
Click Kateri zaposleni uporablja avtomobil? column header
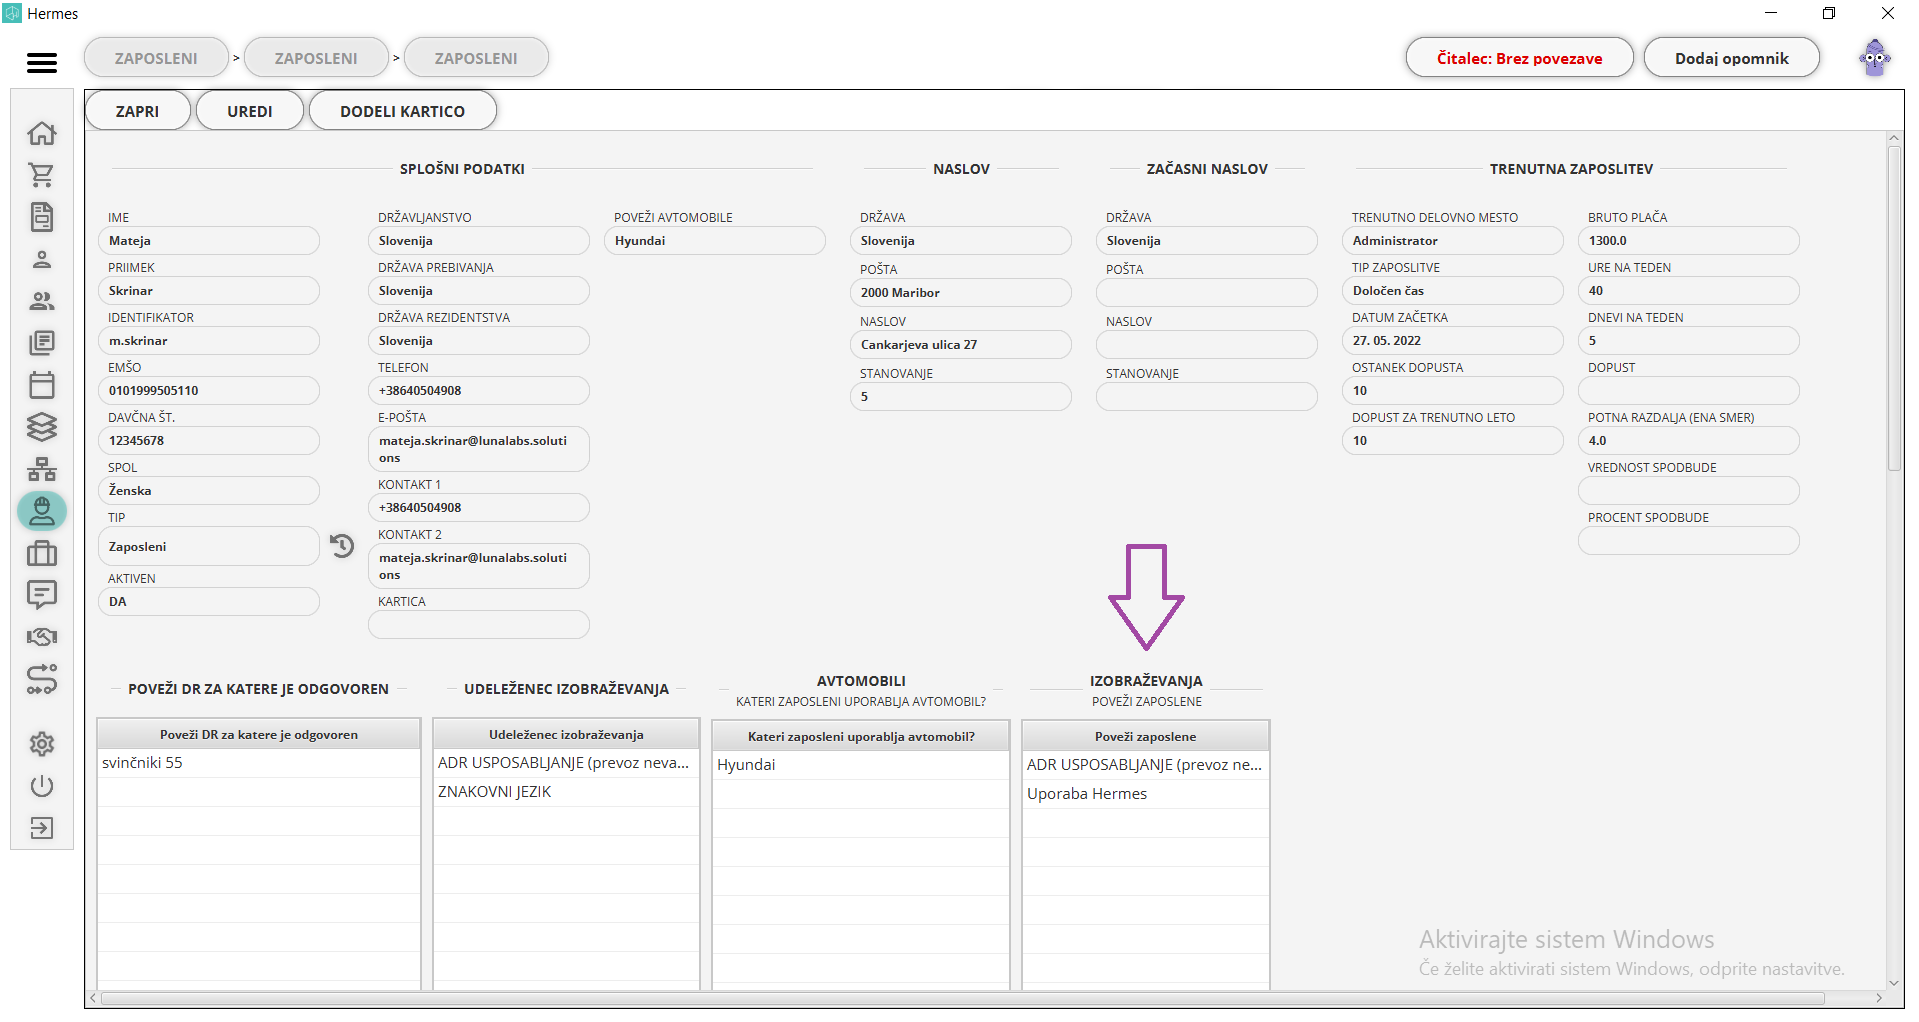coord(861,736)
